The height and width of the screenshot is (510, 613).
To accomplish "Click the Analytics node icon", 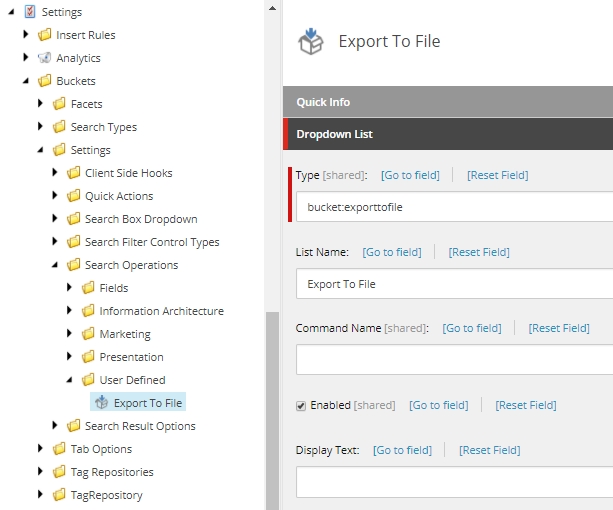I will pos(44,58).
